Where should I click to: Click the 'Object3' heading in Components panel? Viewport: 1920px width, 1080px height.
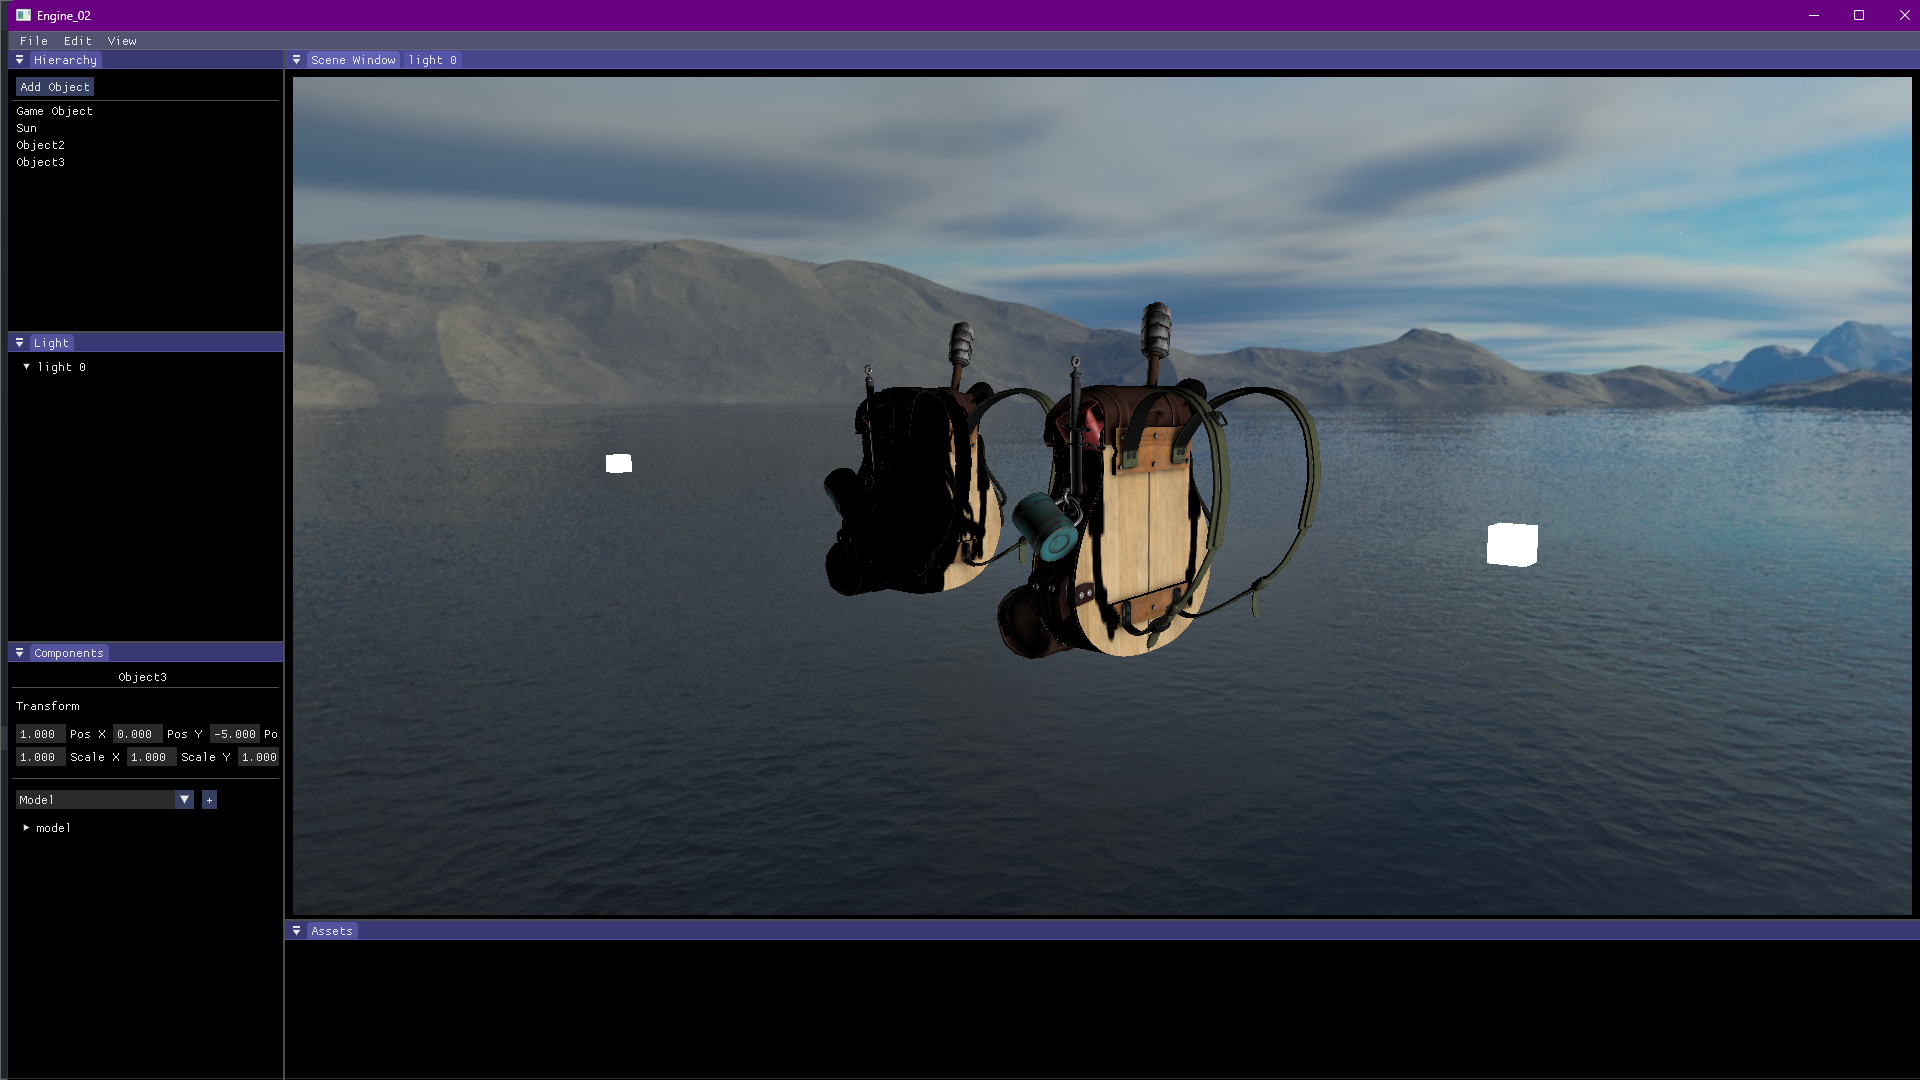tap(143, 677)
